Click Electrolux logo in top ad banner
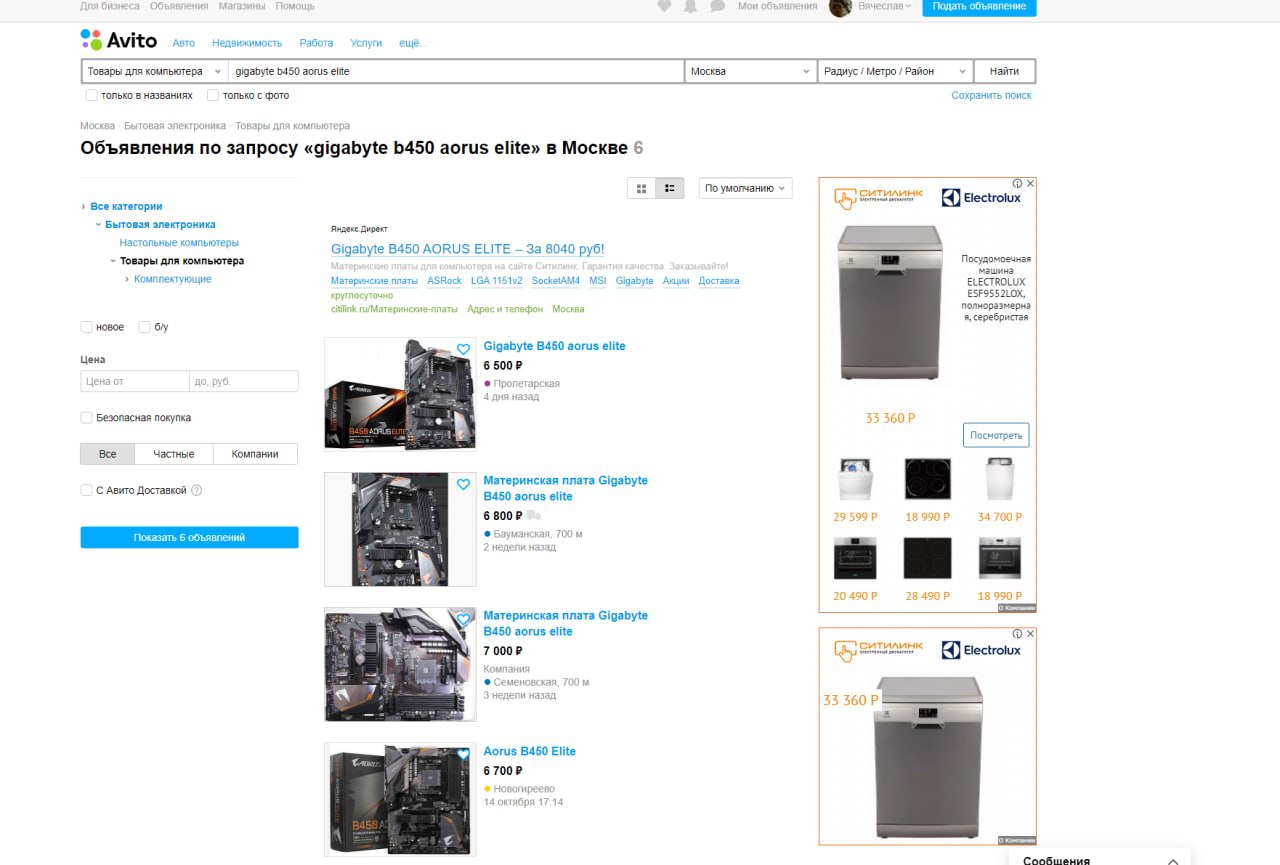The image size is (1280, 865). (x=981, y=198)
